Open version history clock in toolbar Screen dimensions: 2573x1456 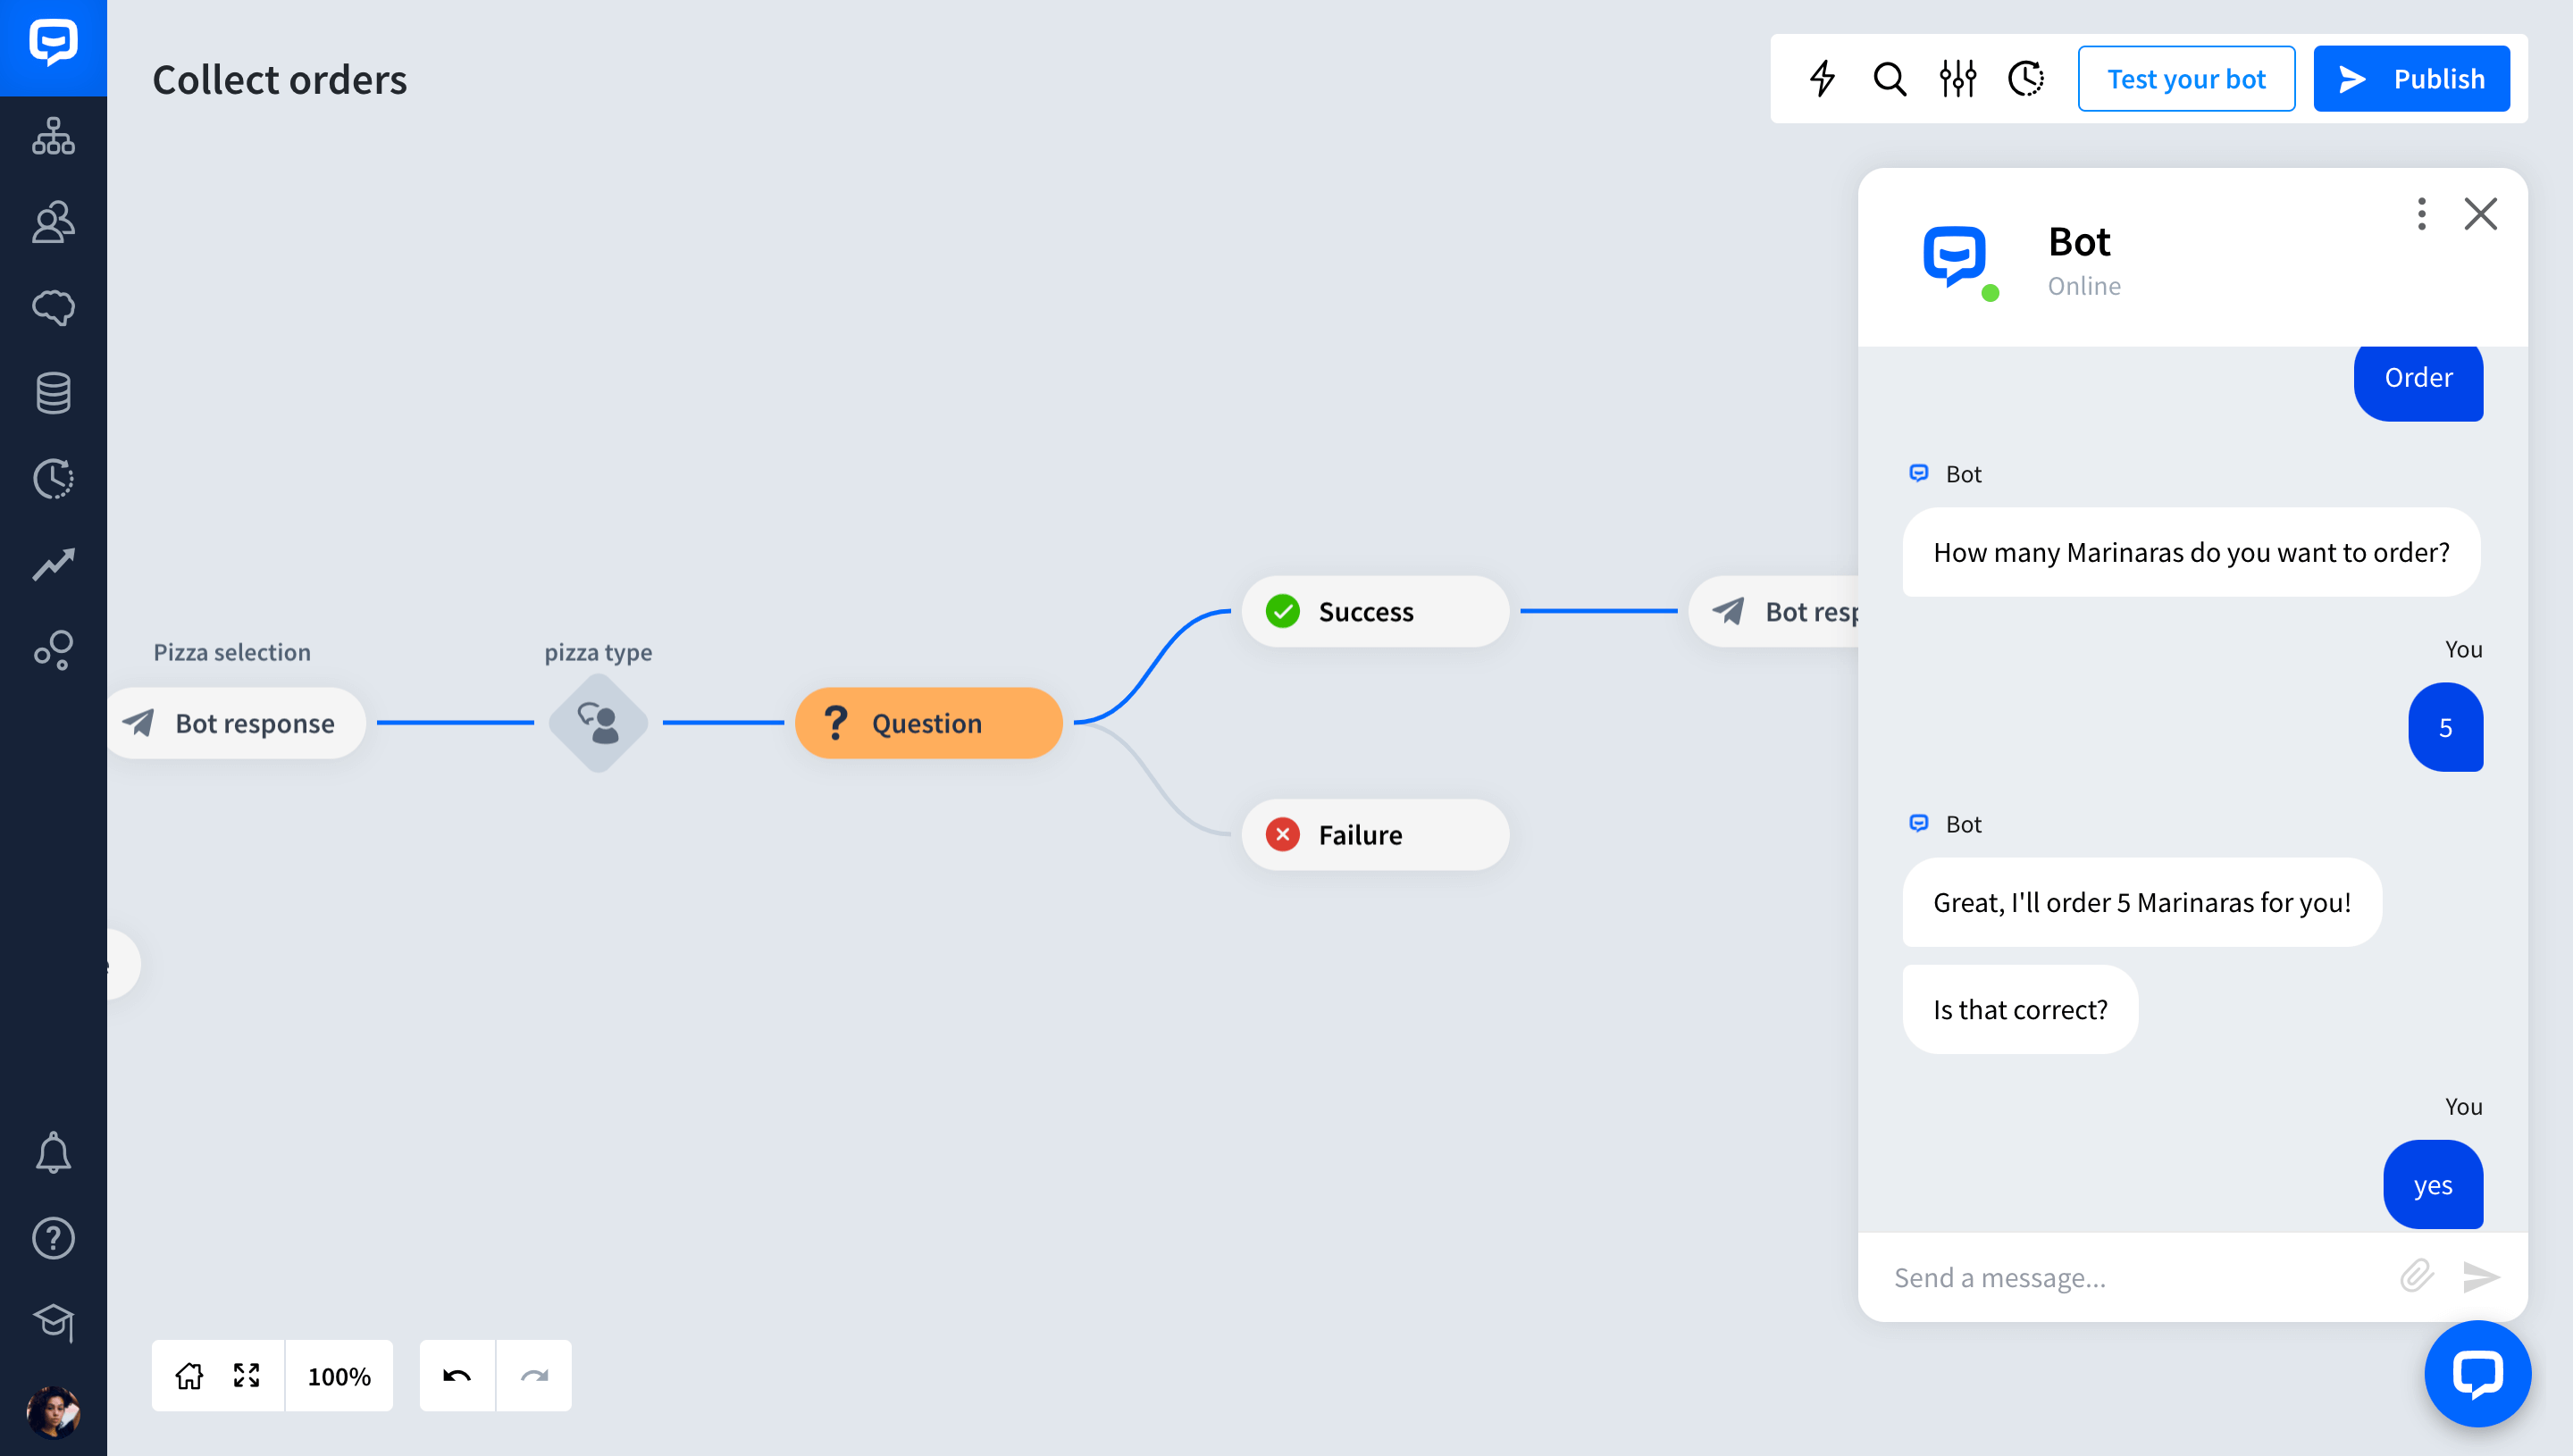tap(2025, 78)
